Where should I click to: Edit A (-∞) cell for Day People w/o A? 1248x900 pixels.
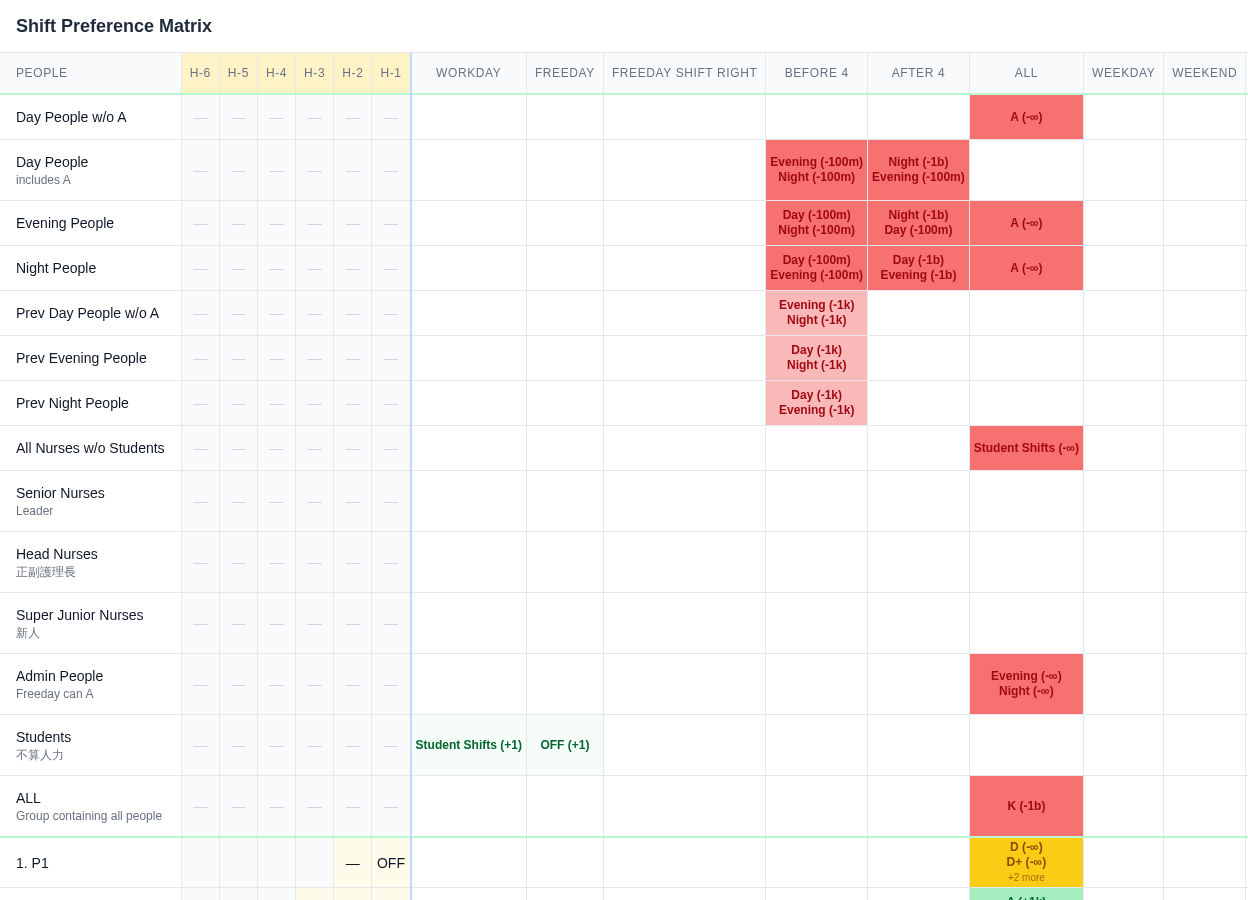tap(1026, 117)
